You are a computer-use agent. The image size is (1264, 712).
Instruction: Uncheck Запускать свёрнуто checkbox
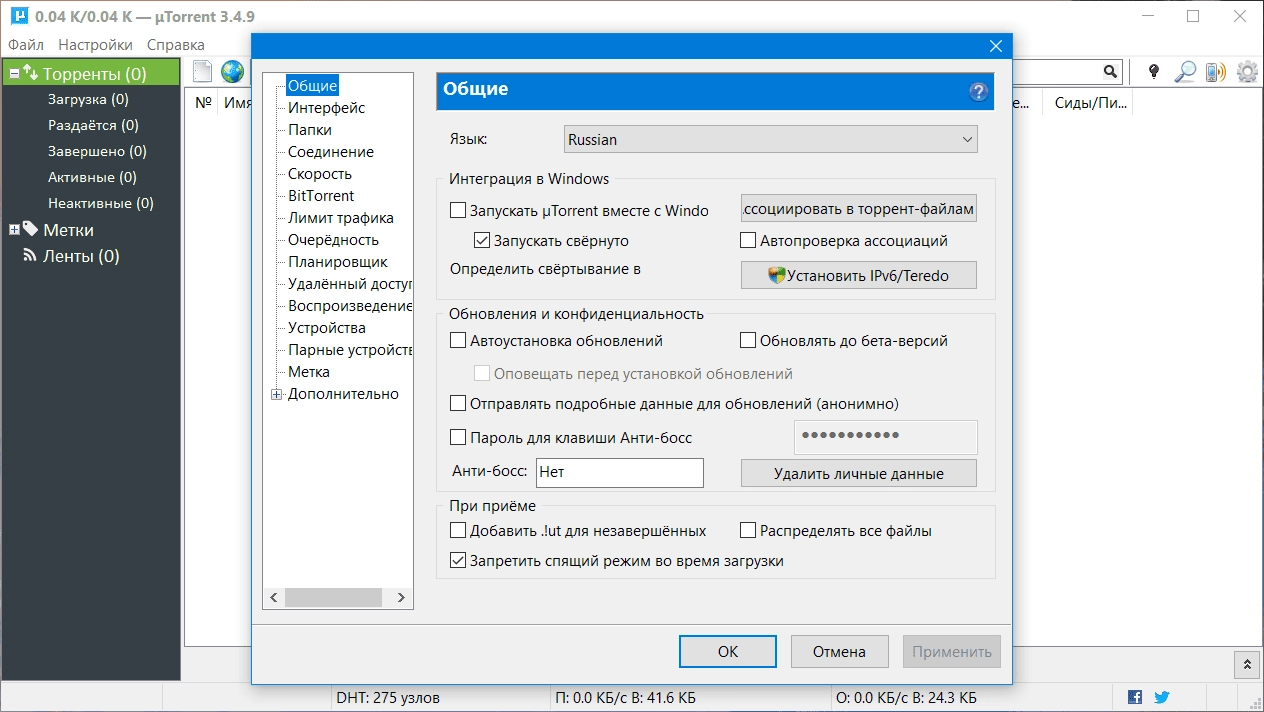(x=482, y=241)
